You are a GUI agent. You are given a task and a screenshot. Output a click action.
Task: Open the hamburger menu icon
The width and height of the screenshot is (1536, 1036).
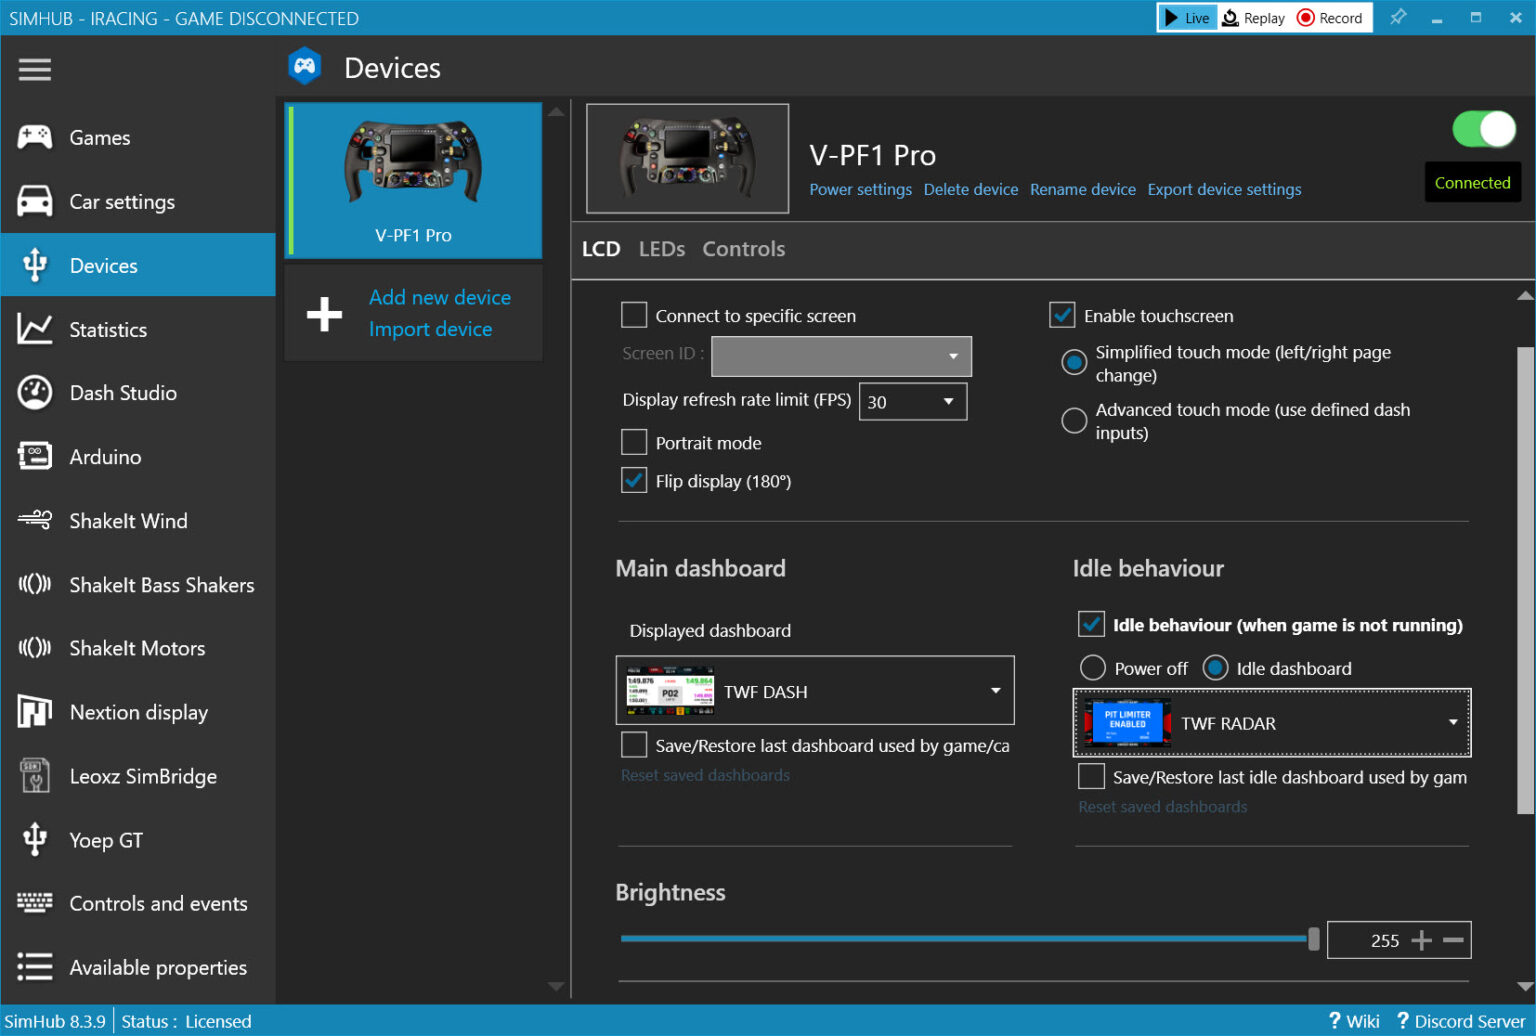(34, 69)
